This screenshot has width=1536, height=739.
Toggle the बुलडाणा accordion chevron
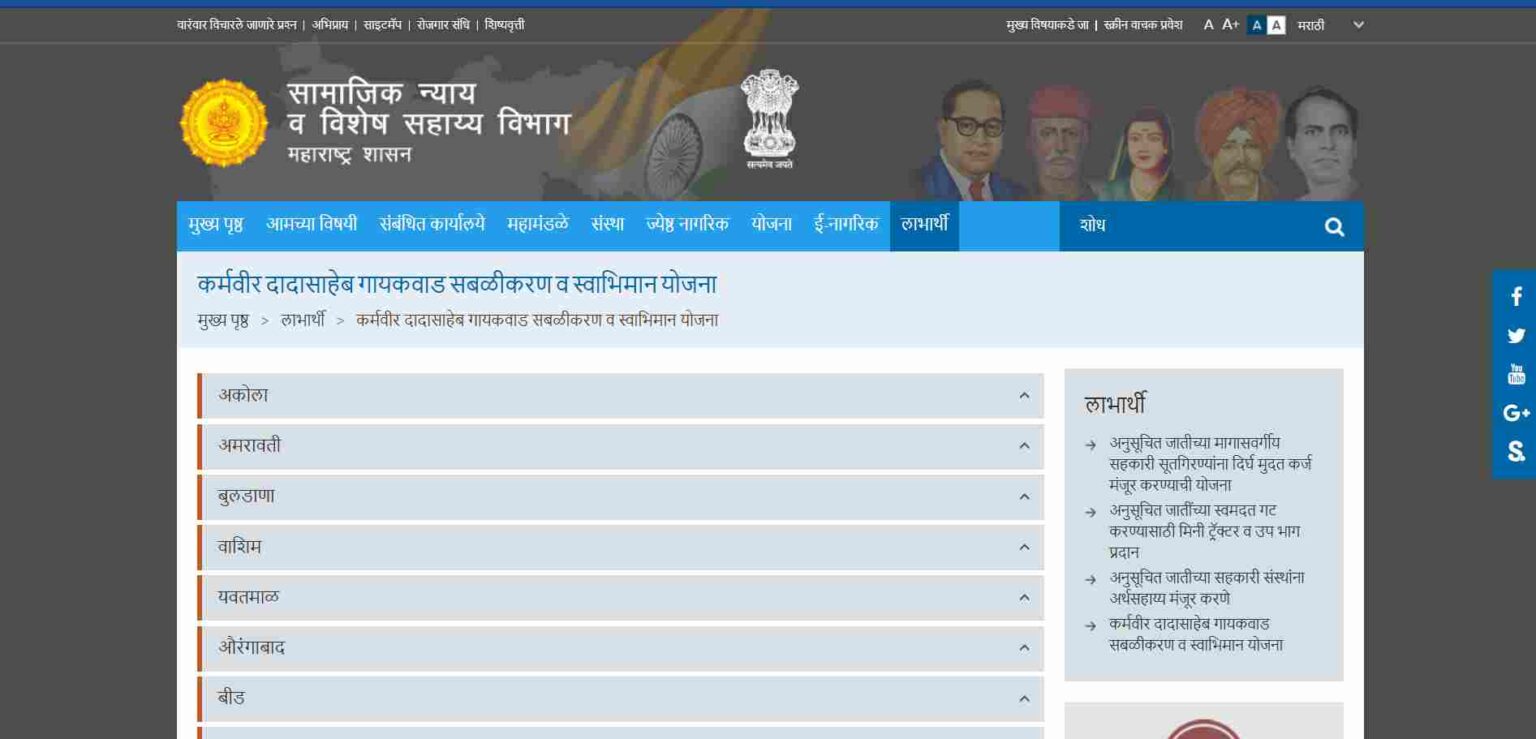point(1024,497)
